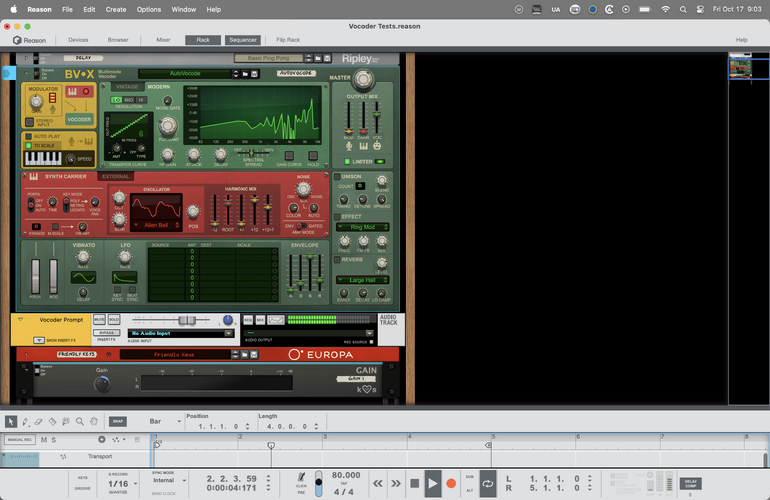Image resolution: width=770 pixels, height=500 pixels.
Task: Click the Mute button on Vocoder Prompt
Action: tap(99, 319)
